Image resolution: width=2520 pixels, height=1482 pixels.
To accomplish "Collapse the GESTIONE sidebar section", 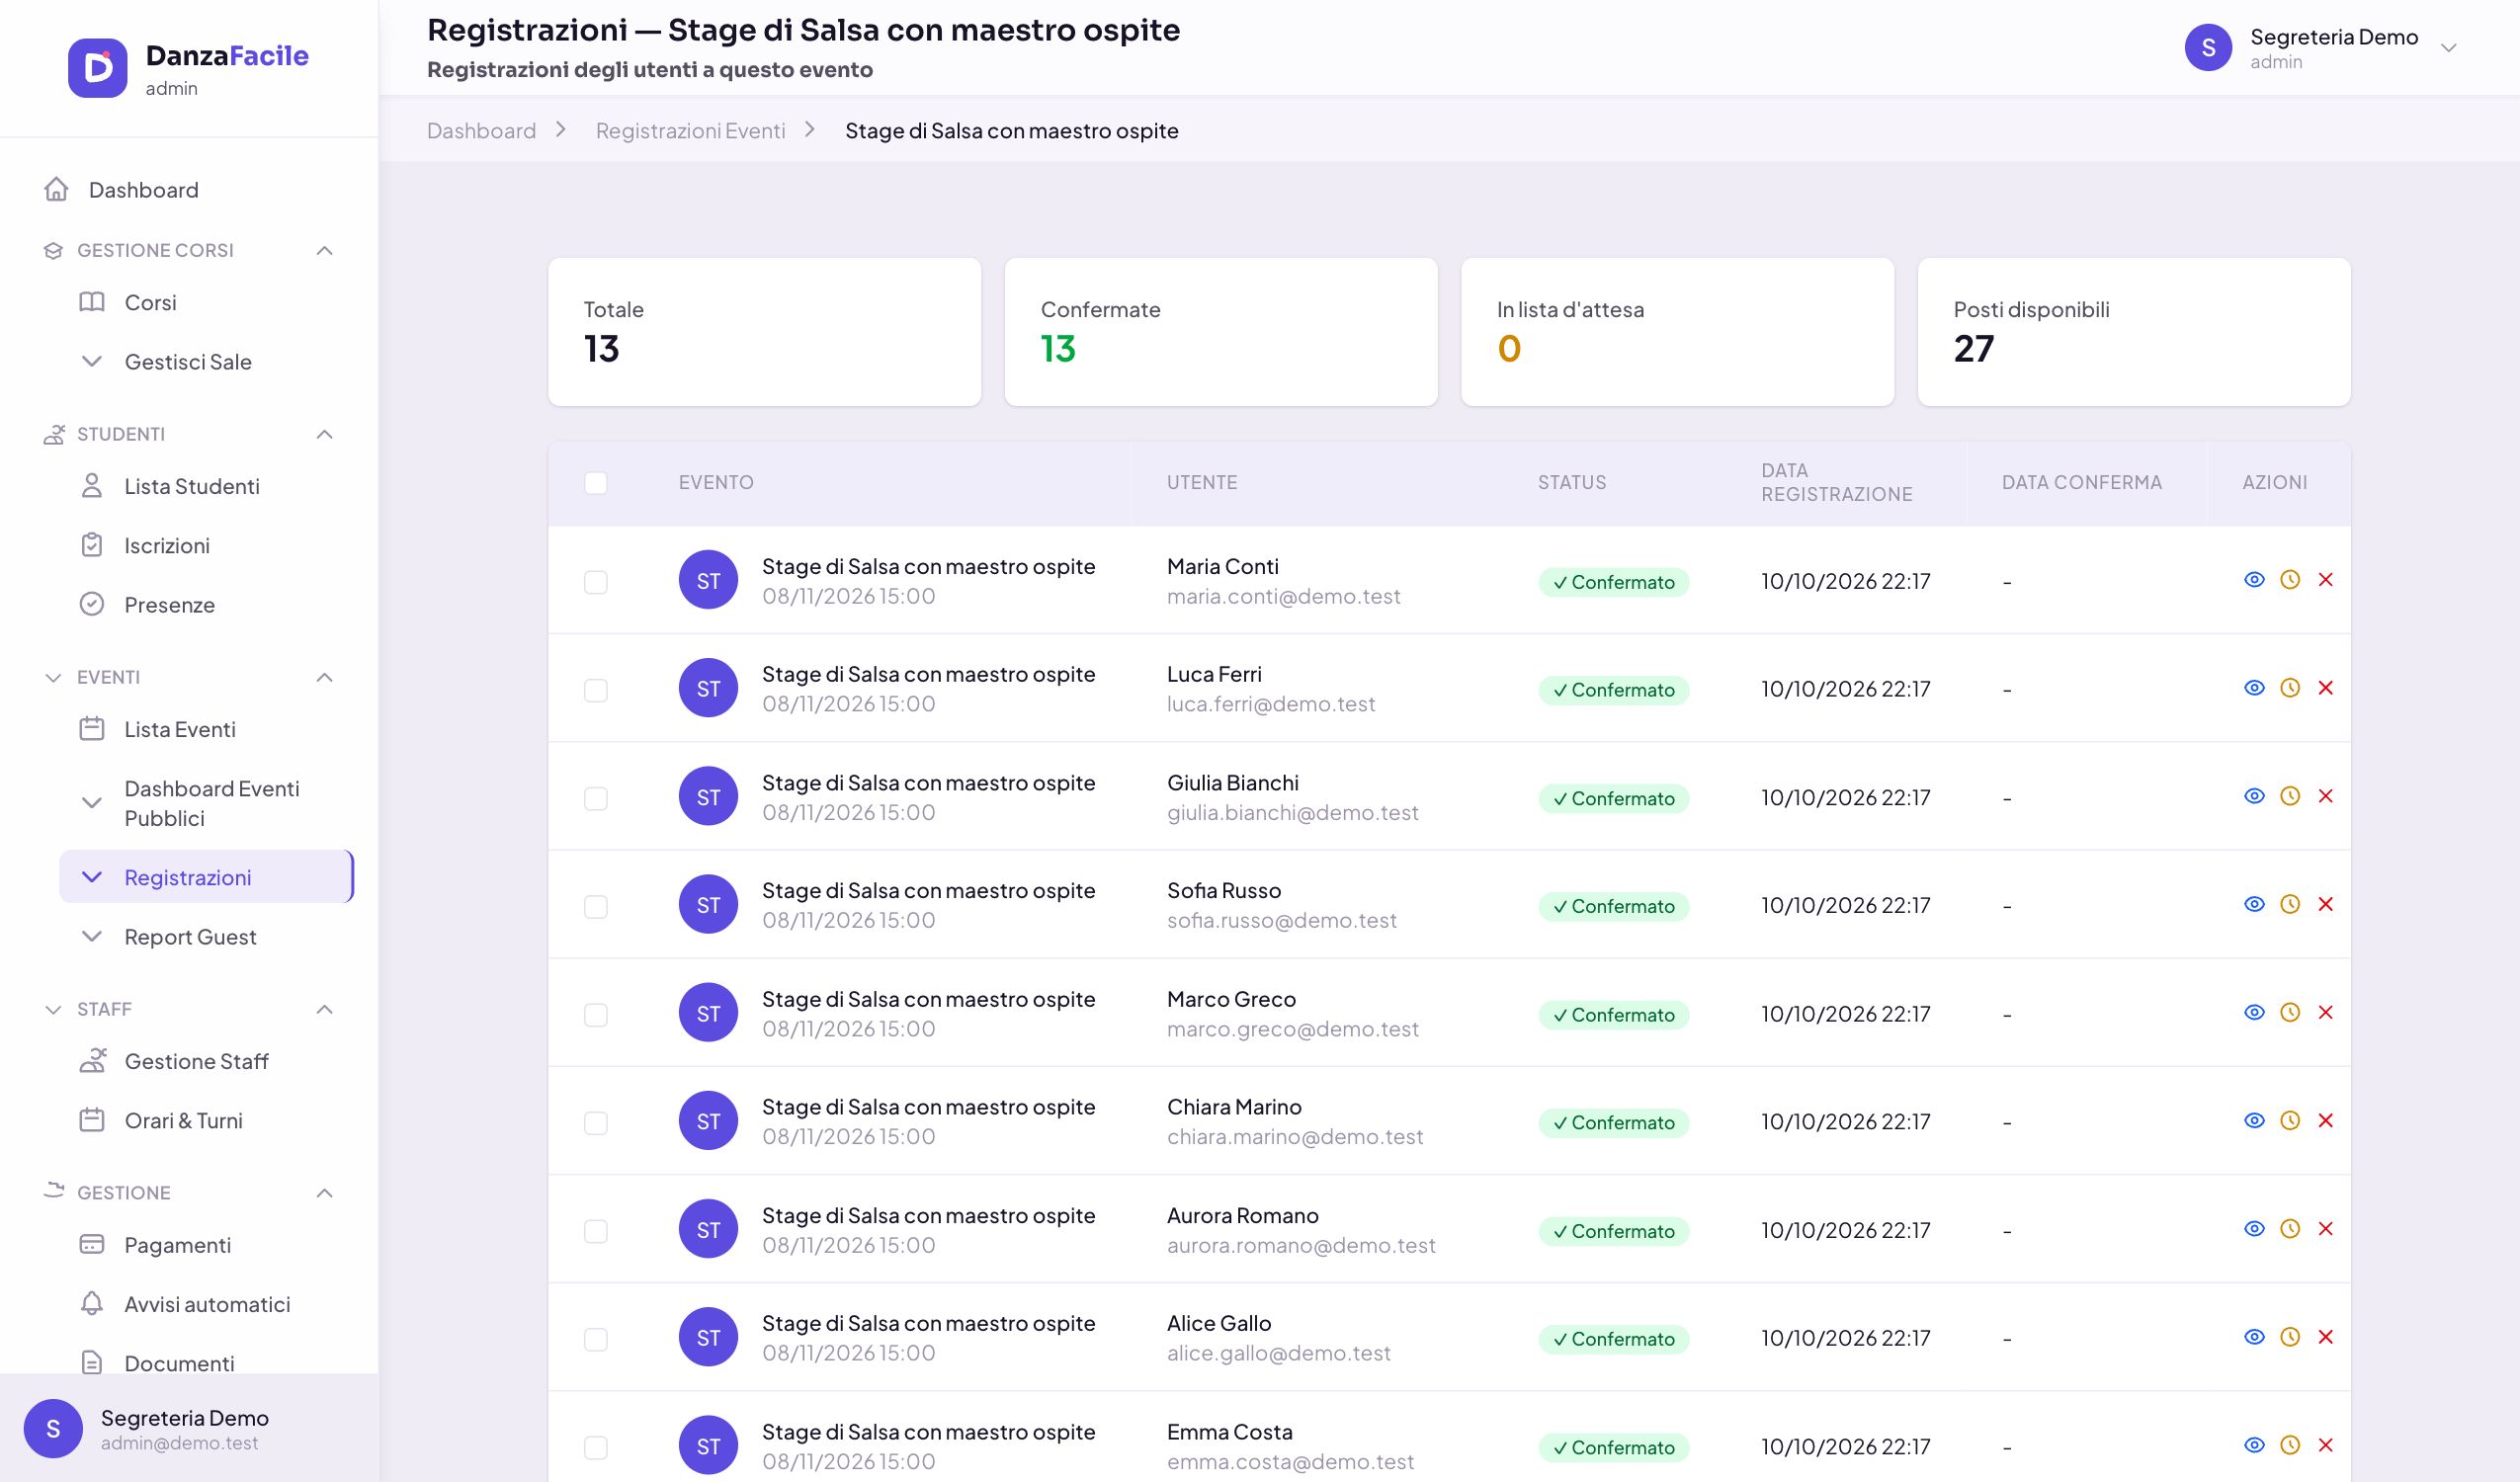I will click(324, 1193).
